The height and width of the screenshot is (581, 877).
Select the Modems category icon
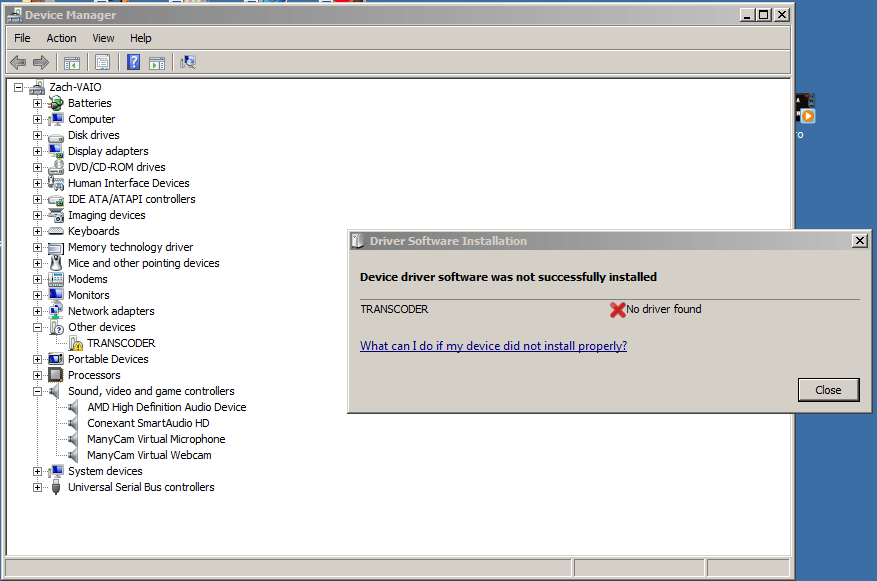coord(56,279)
